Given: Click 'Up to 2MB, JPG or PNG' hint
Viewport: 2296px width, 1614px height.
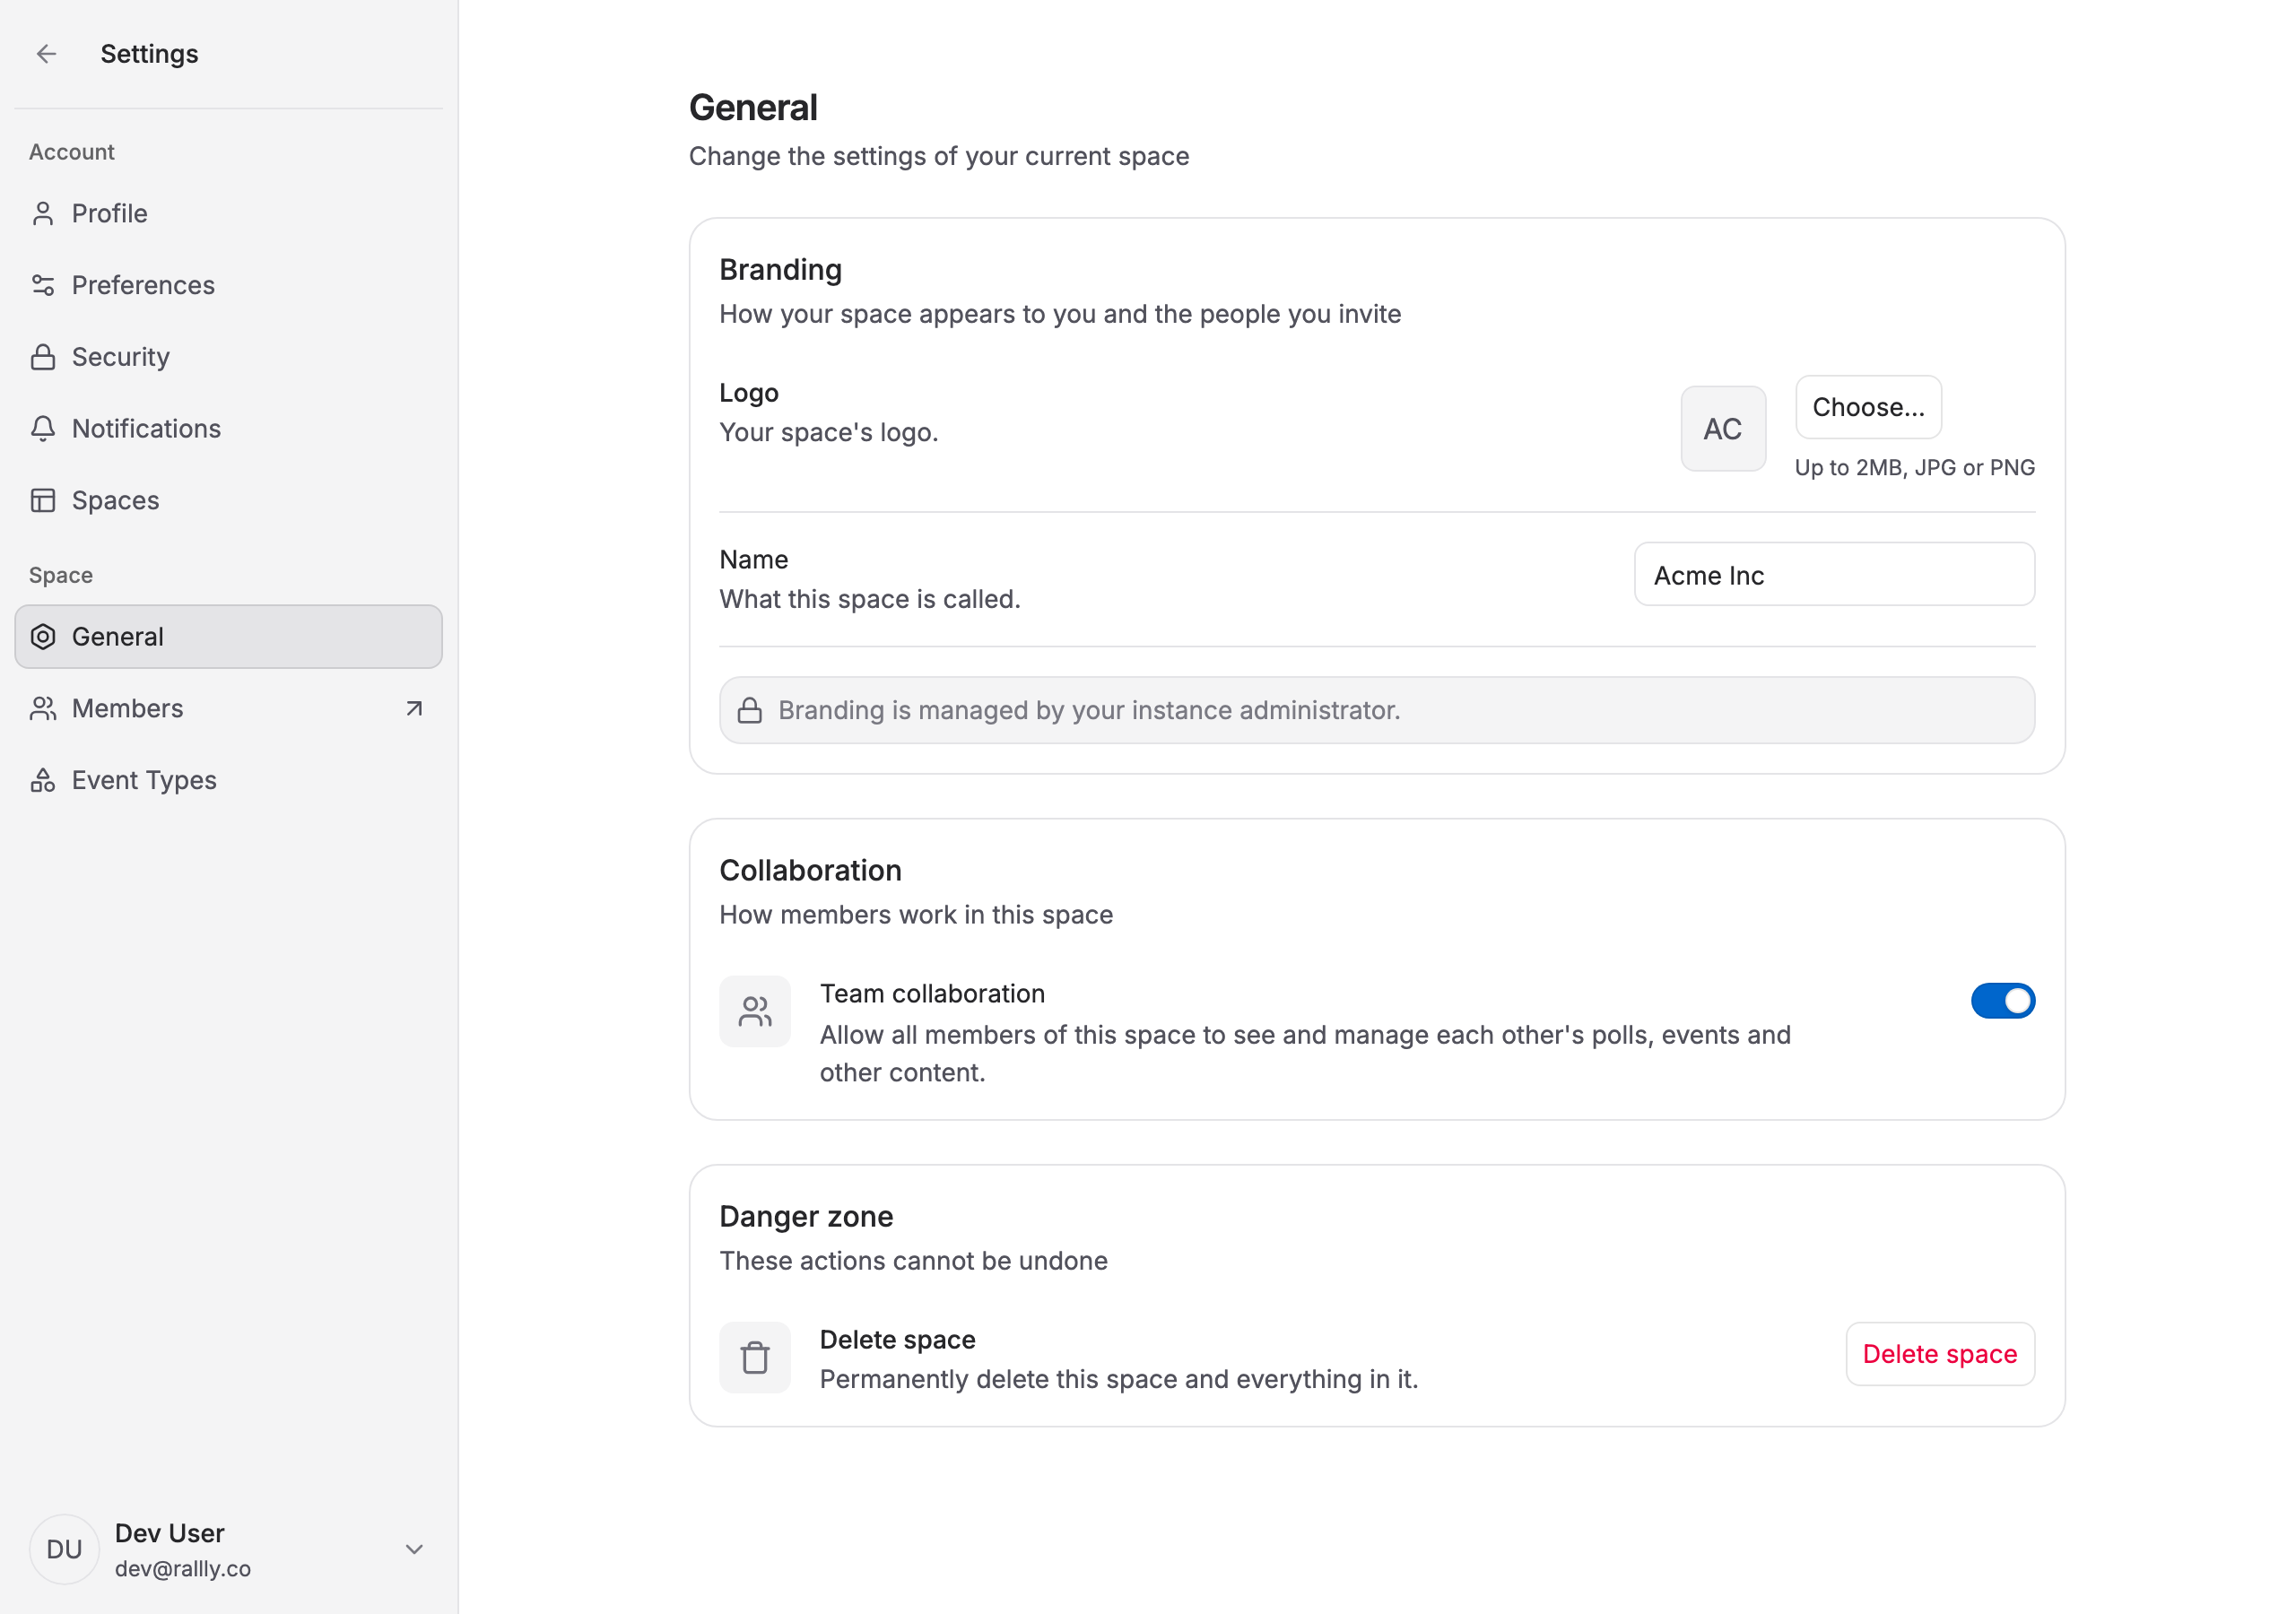Looking at the screenshot, I should tap(1914, 467).
